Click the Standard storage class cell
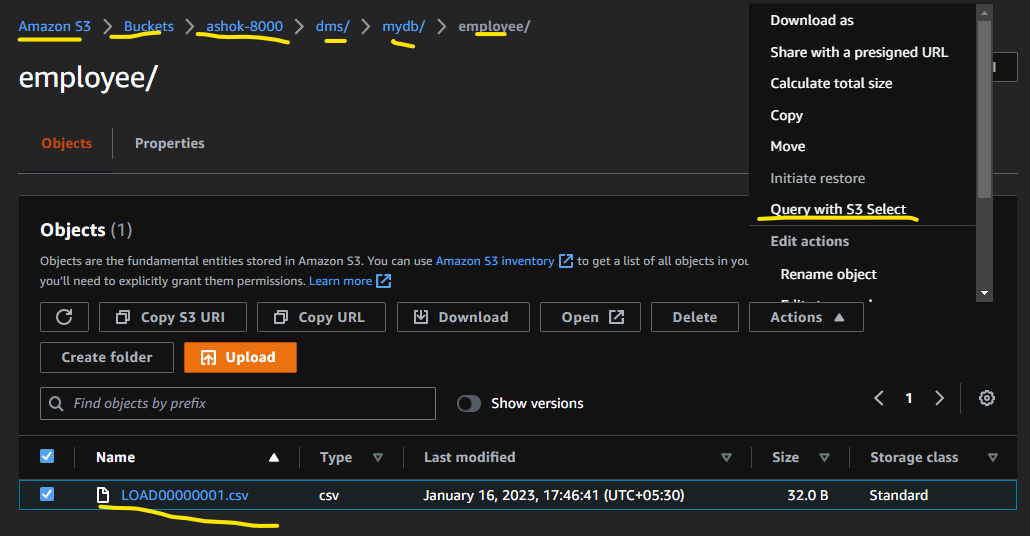The height and width of the screenshot is (536, 1030). (x=898, y=495)
